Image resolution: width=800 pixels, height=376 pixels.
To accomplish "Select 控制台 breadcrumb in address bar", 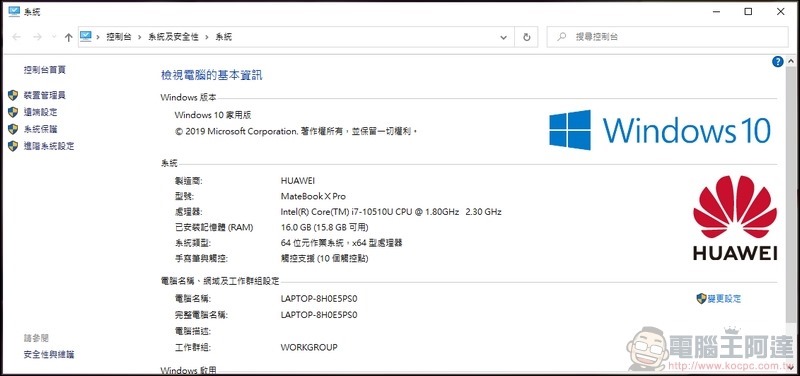I will click(x=118, y=37).
